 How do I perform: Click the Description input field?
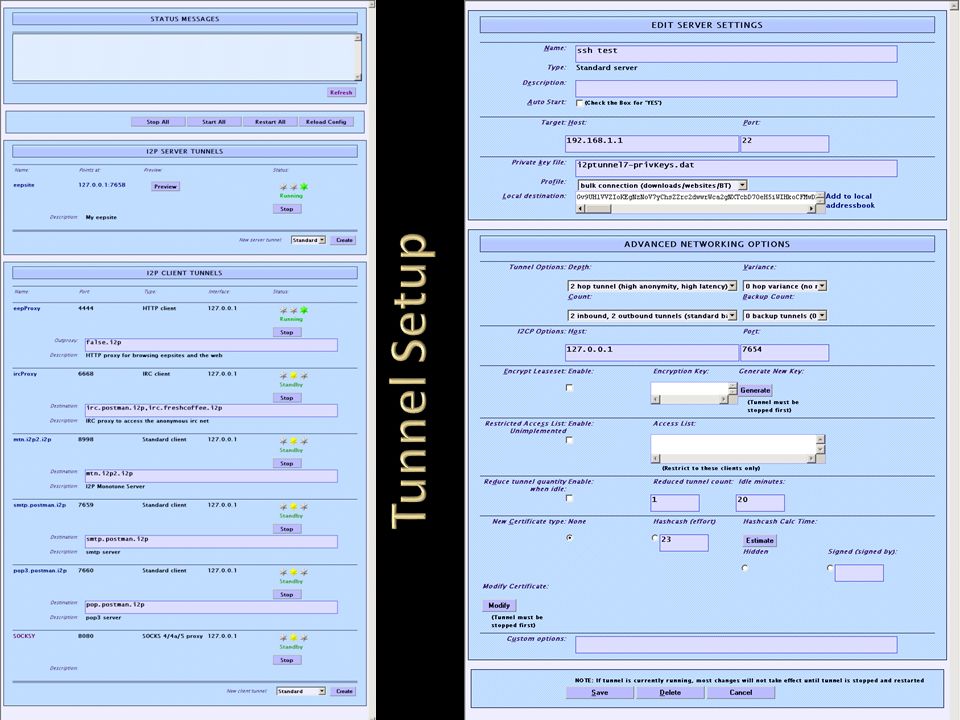coord(736,88)
